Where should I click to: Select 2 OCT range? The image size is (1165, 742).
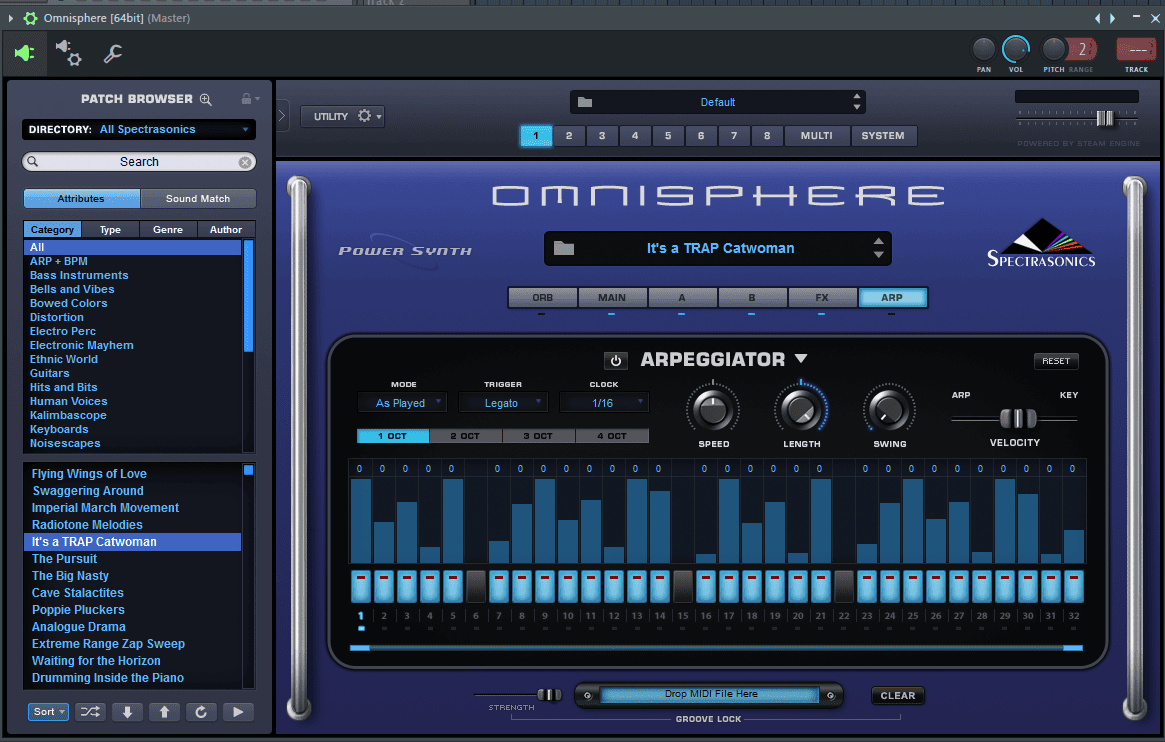pos(465,436)
